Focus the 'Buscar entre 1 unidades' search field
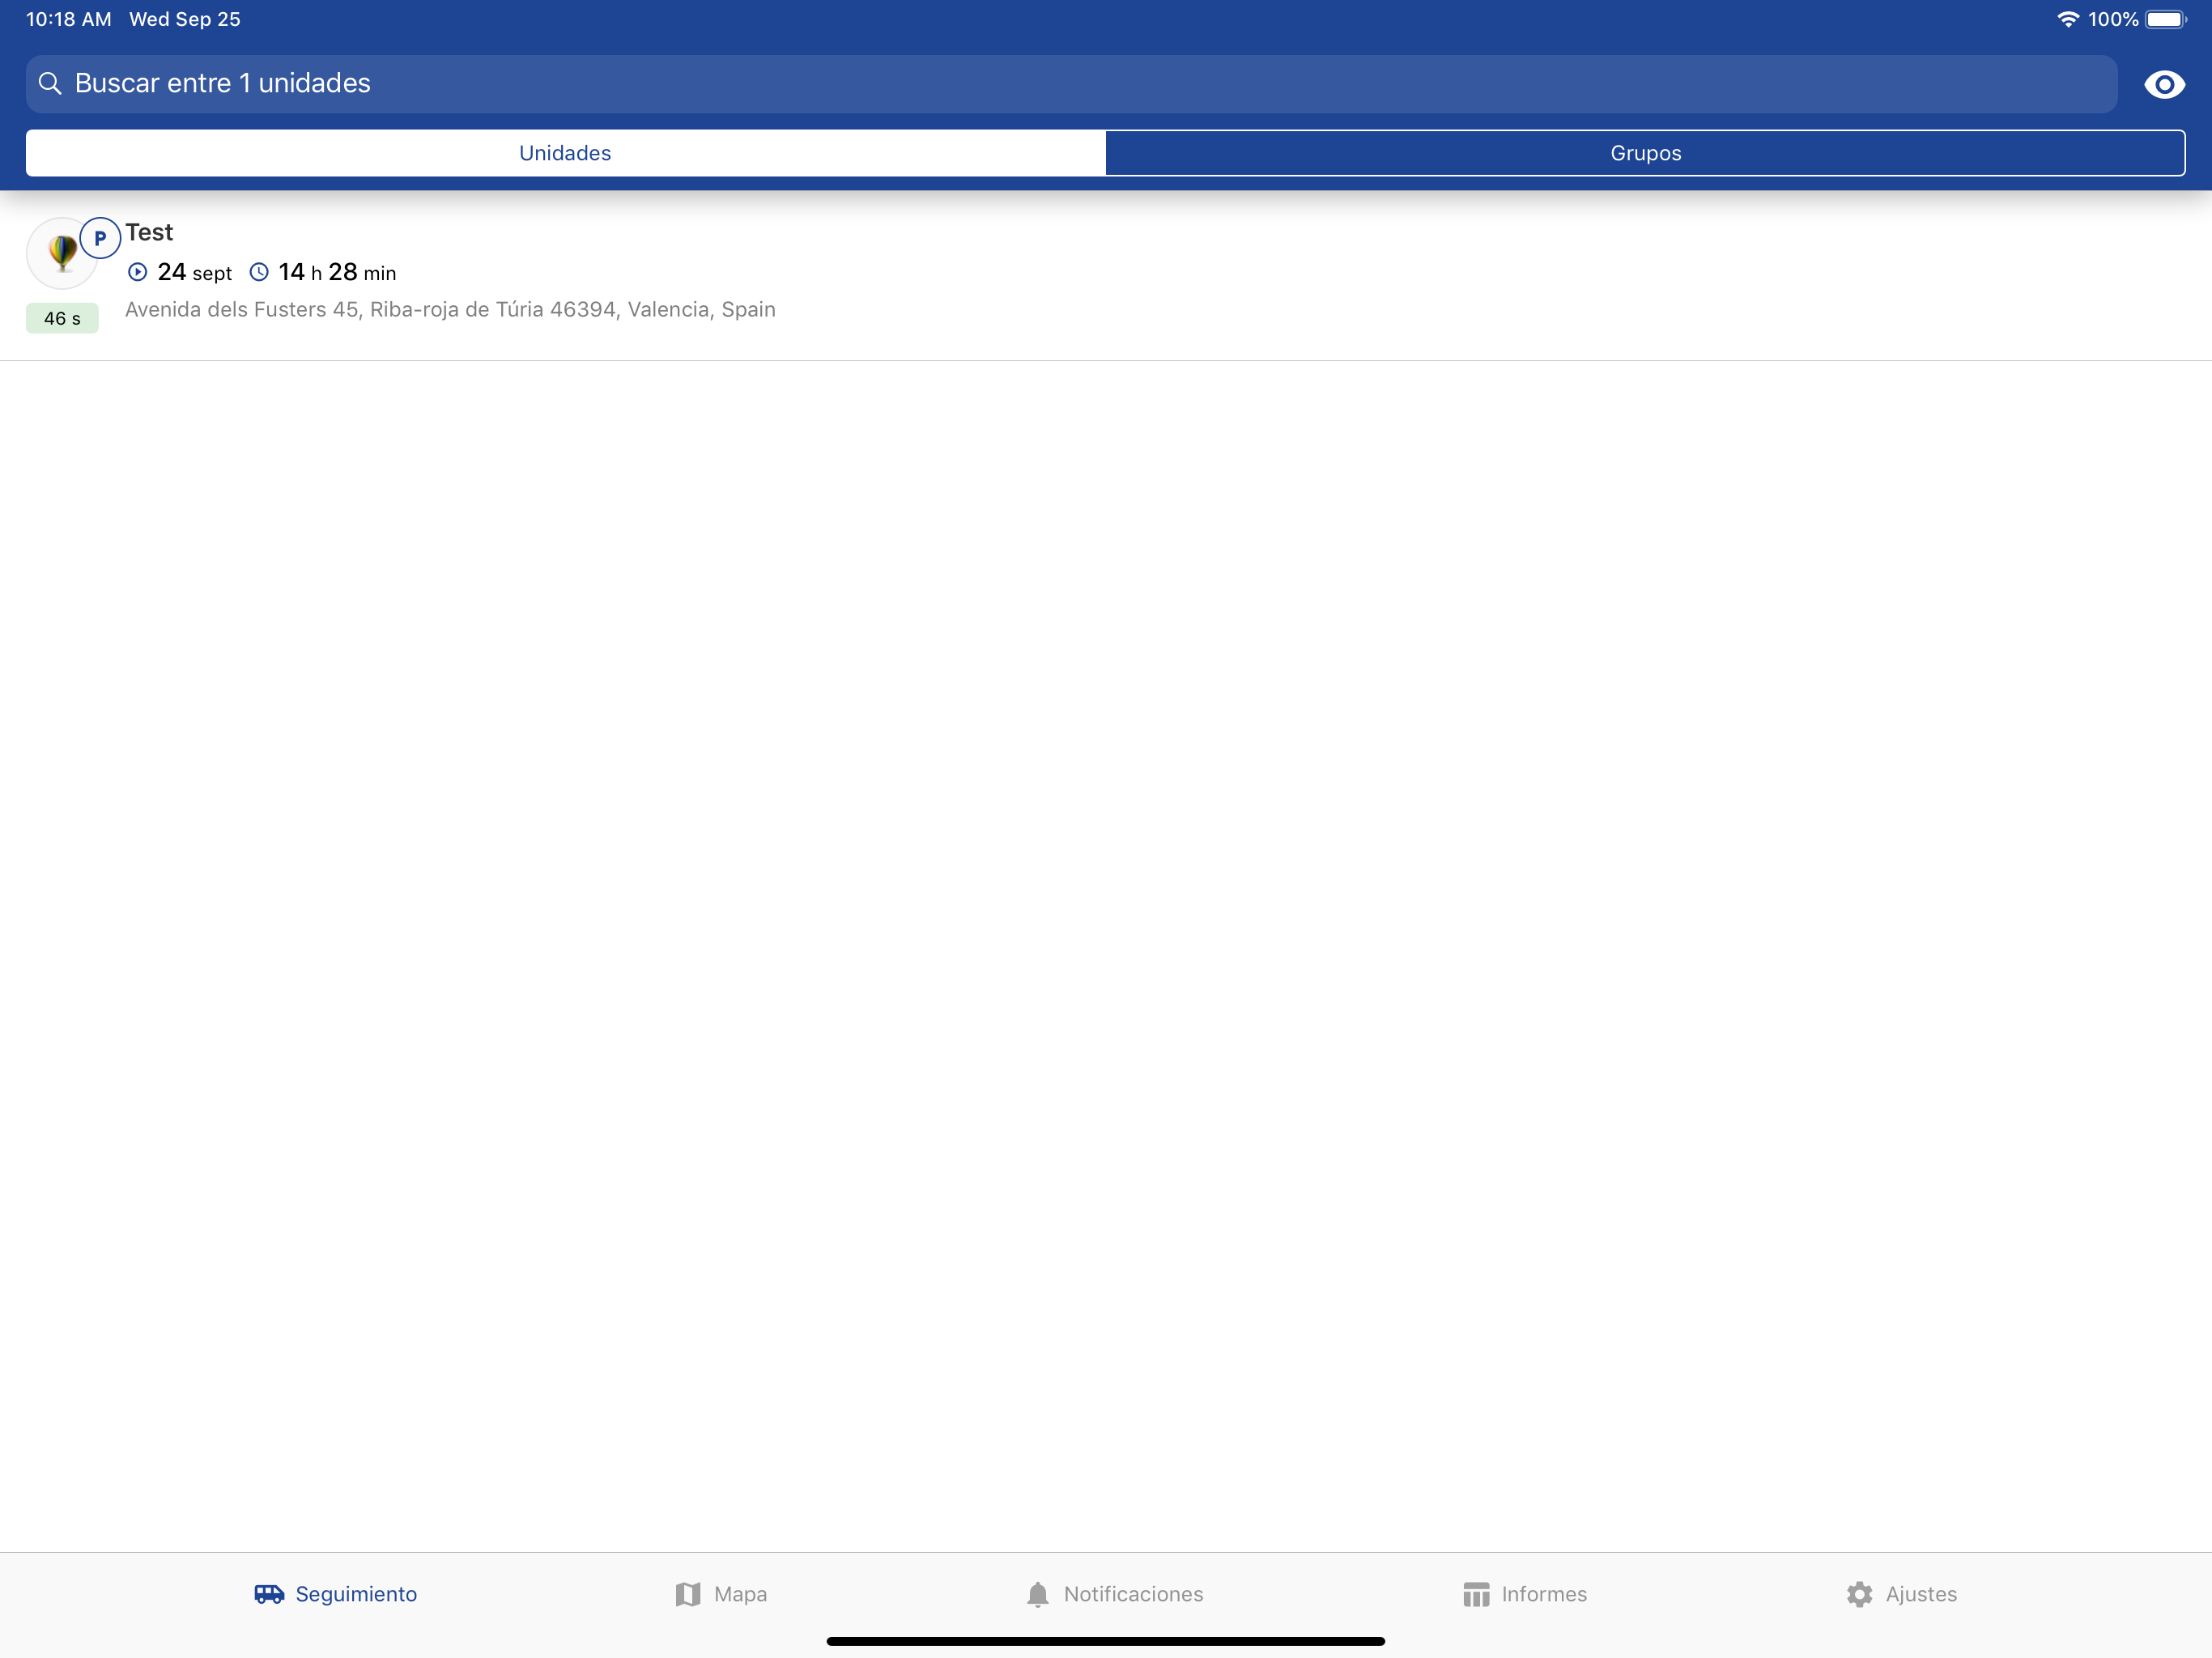This screenshot has height=1658, width=2212. tap(1071, 84)
